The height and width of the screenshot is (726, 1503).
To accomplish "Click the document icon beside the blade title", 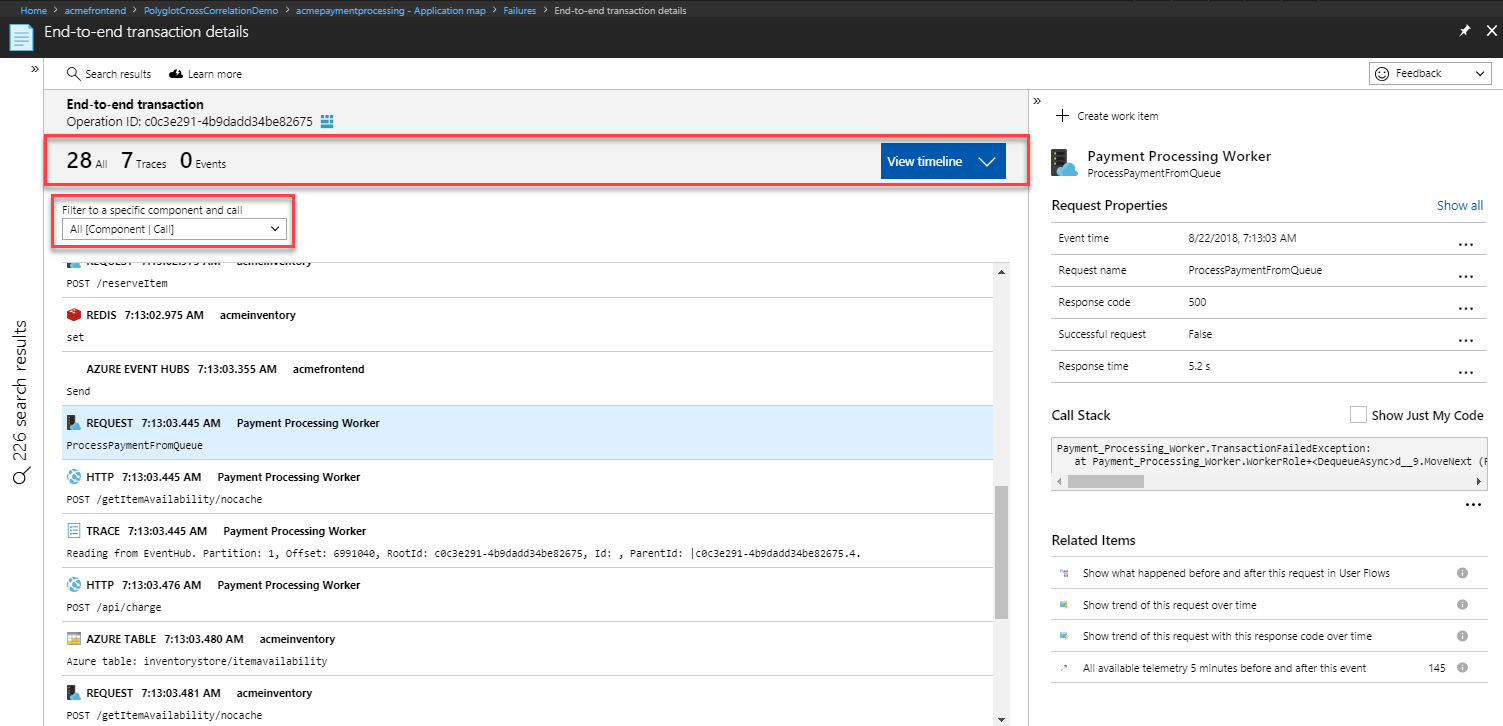I will coord(21,37).
